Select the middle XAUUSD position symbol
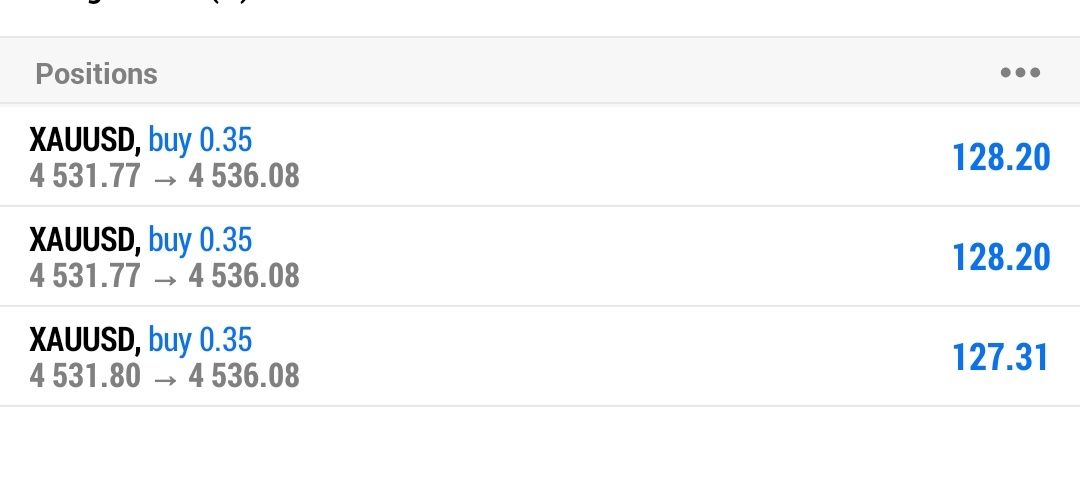The width and height of the screenshot is (1080, 477). point(84,240)
